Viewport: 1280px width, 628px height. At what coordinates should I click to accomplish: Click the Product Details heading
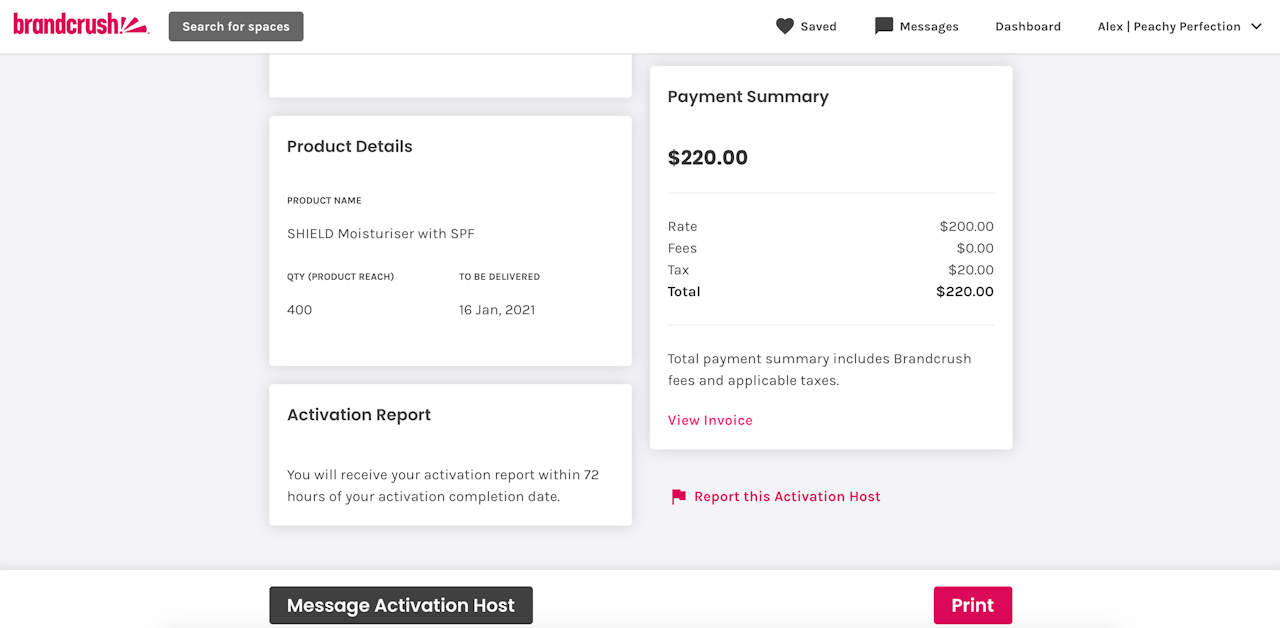pos(349,146)
